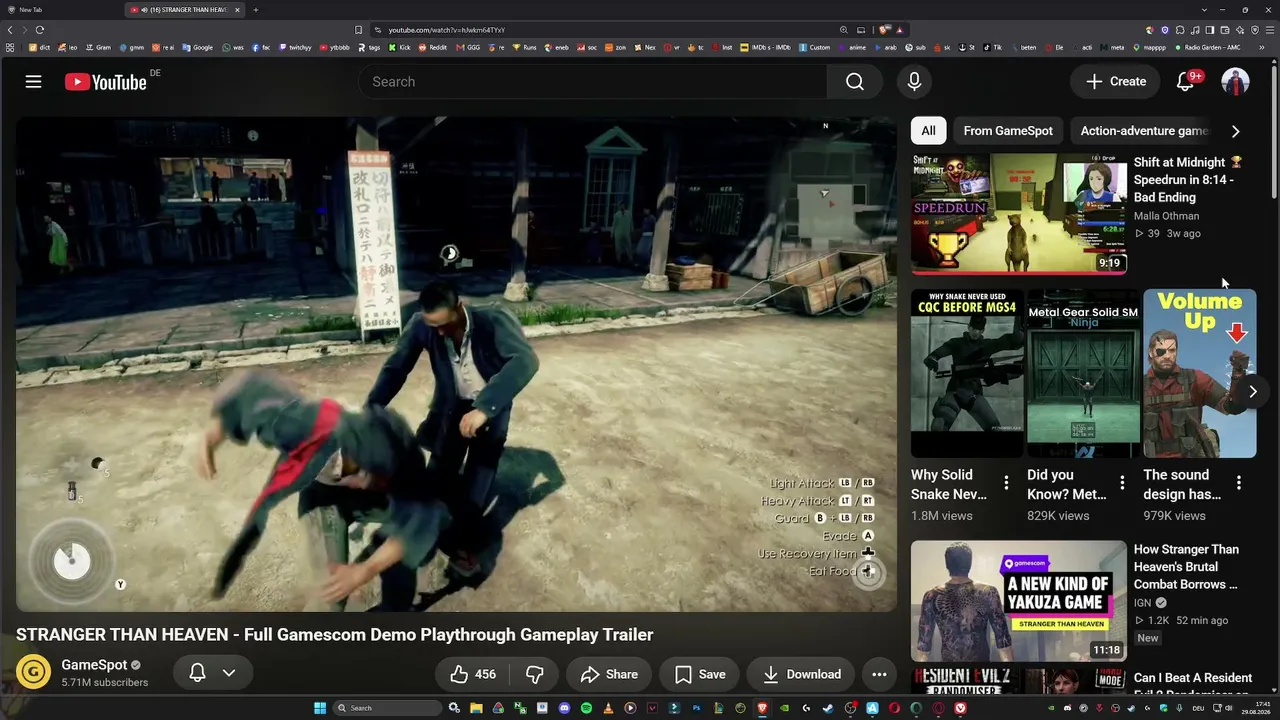Open options for "Did you Know? Met..." short
This screenshot has width=1280, height=720.
click(1122, 483)
